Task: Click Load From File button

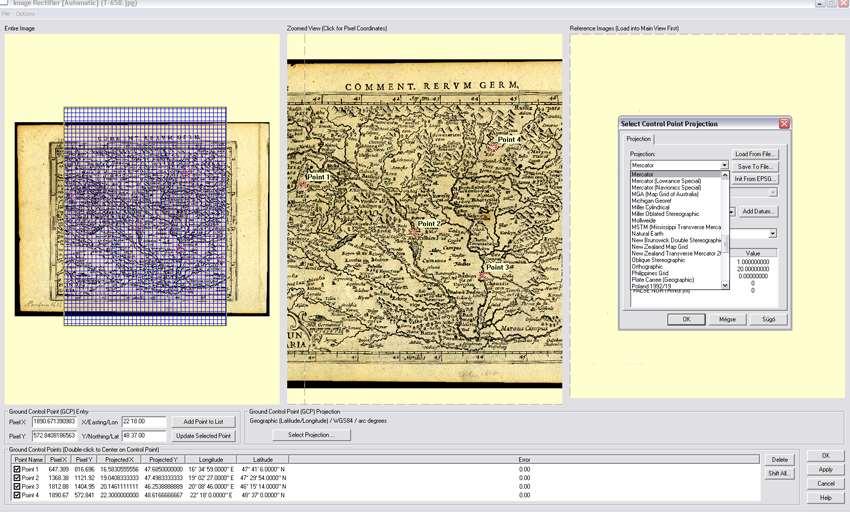Action: click(x=754, y=154)
